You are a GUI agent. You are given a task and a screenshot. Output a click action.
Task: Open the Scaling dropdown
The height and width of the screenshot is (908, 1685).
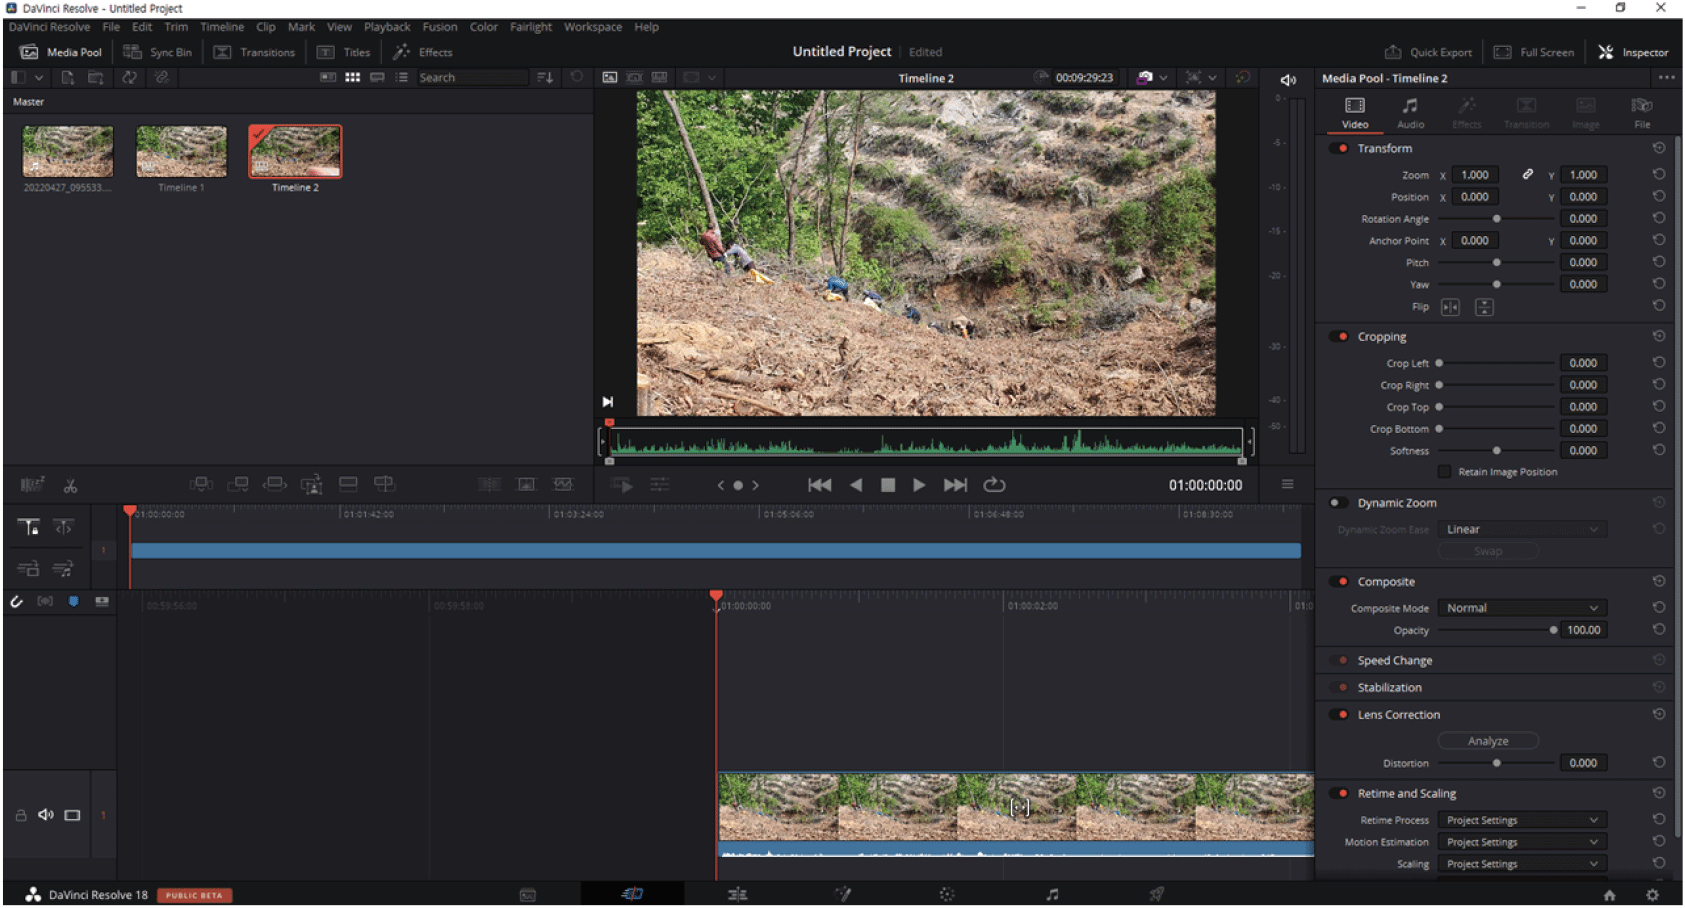[1522, 864]
